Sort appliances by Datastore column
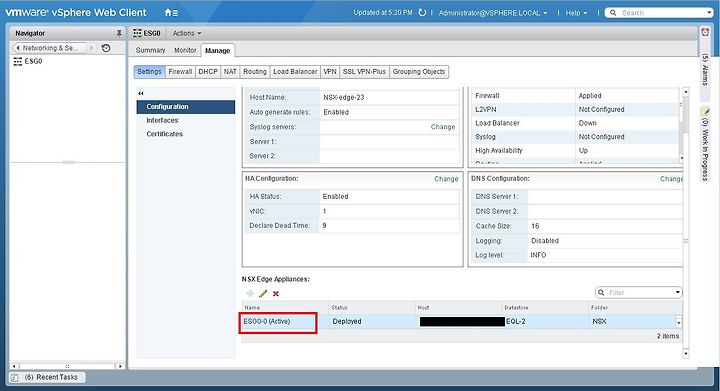720x391 pixels. [x=545, y=307]
